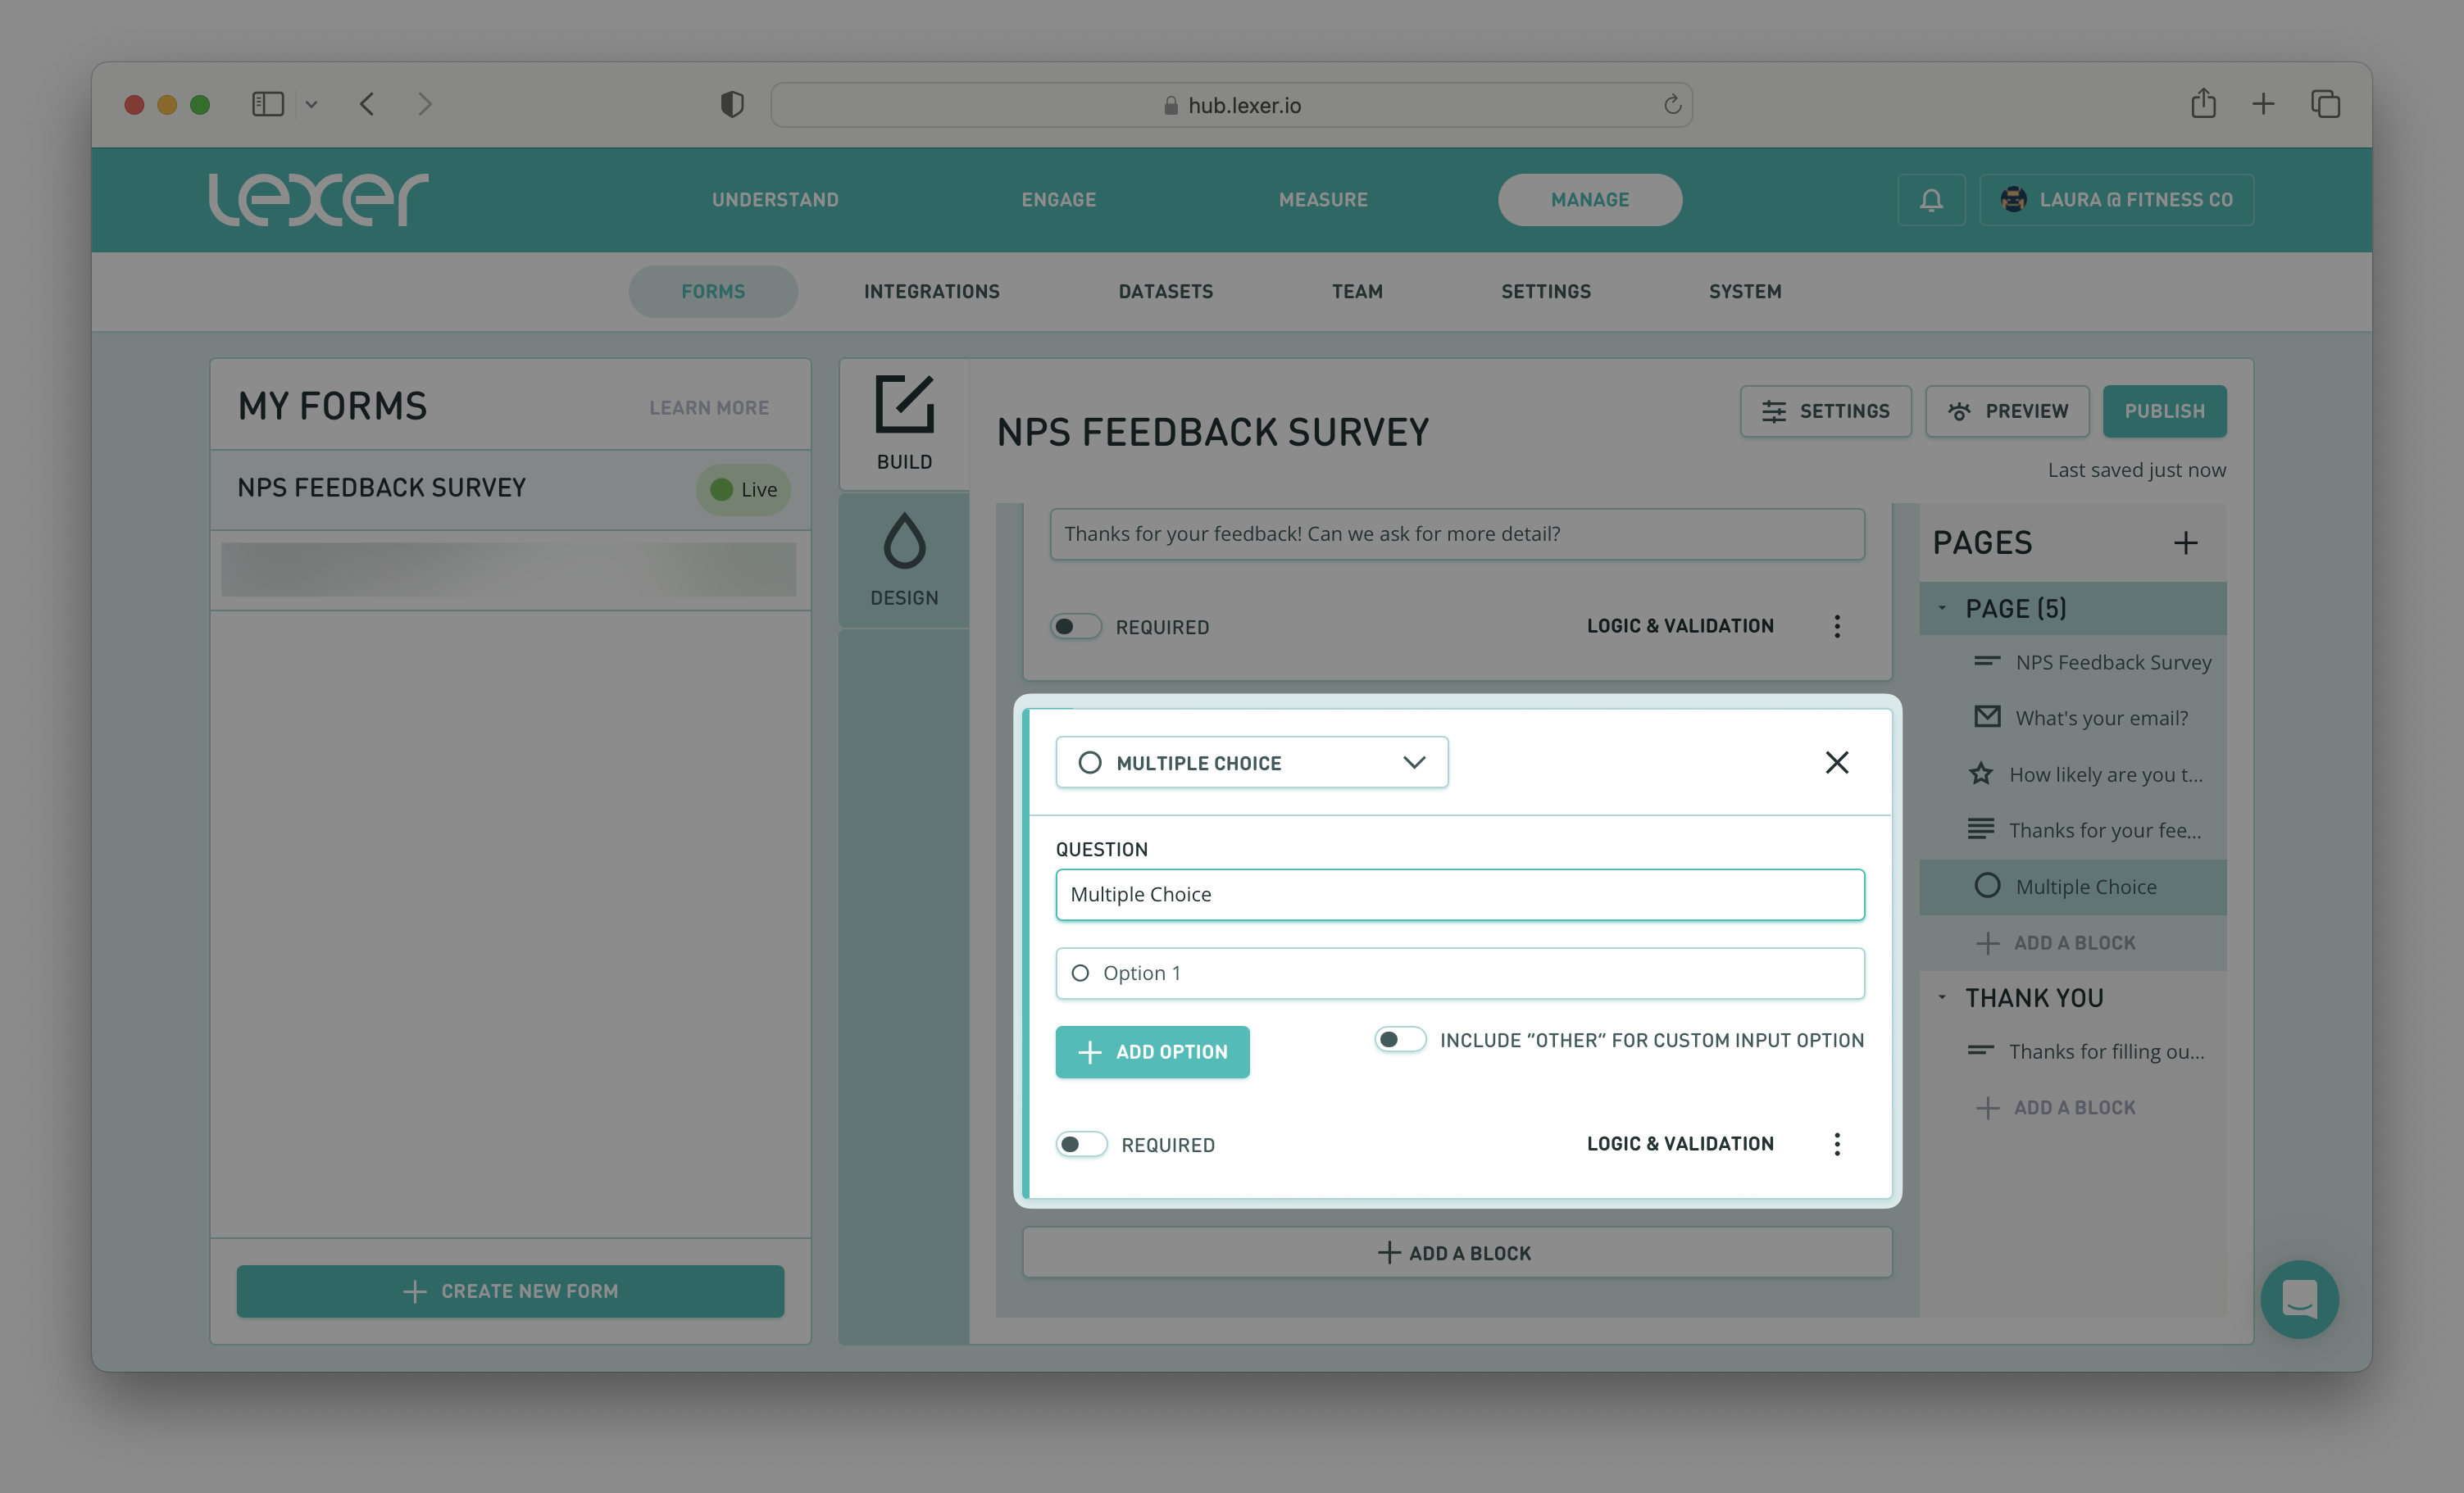Toggle Required on the Multiple Choice block
The height and width of the screenshot is (1493, 2464).
click(x=1081, y=1144)
